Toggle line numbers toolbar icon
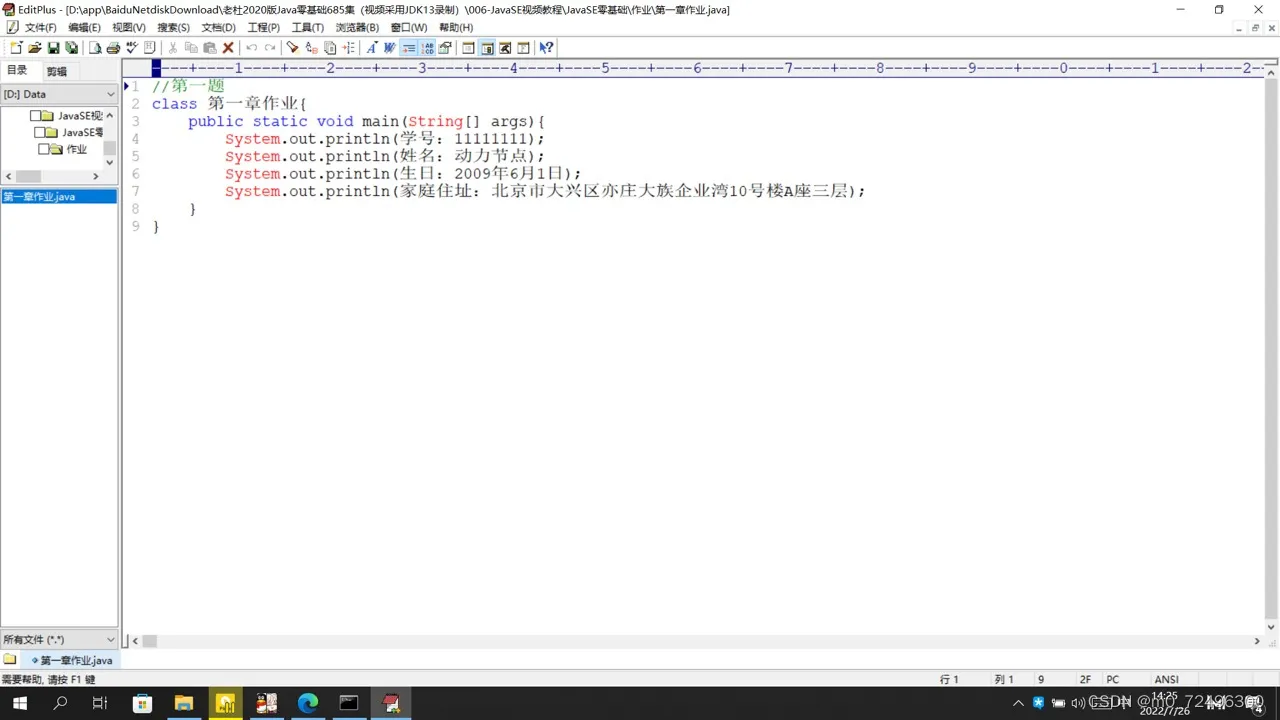 (427, 47)
